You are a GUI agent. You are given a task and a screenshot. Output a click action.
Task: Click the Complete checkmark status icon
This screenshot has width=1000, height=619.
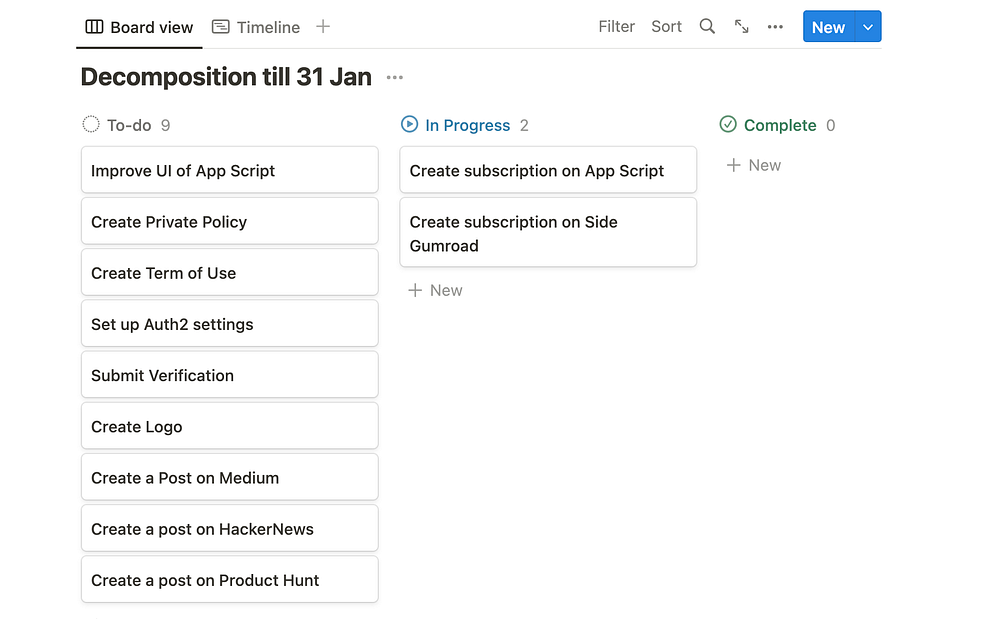tap(728, 125)
